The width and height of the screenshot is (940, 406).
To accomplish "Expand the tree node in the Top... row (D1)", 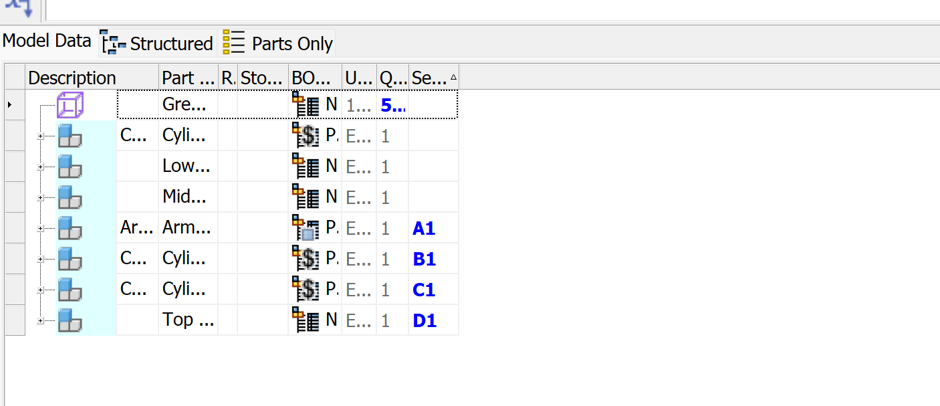I will [41, 321].
